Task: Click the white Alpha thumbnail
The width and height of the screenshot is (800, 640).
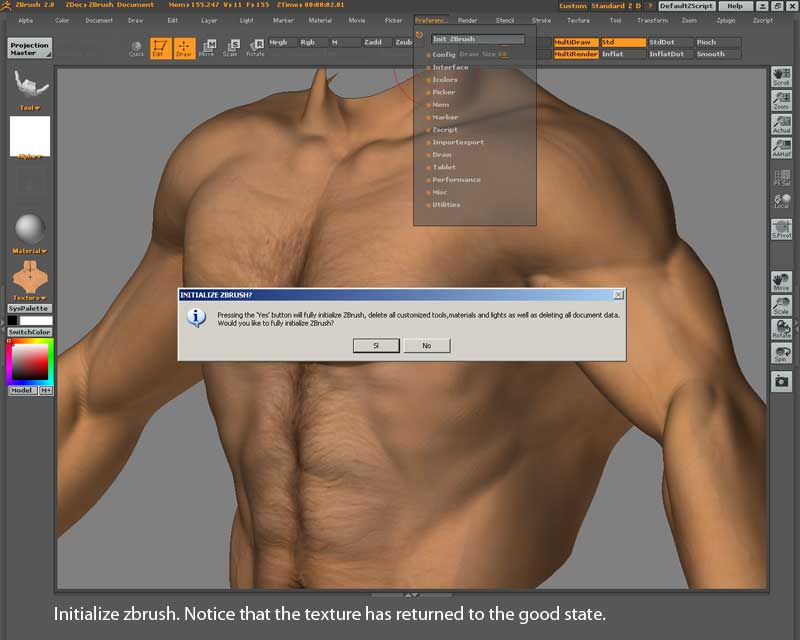Action: pyautogui.click(x=29, y=135)
